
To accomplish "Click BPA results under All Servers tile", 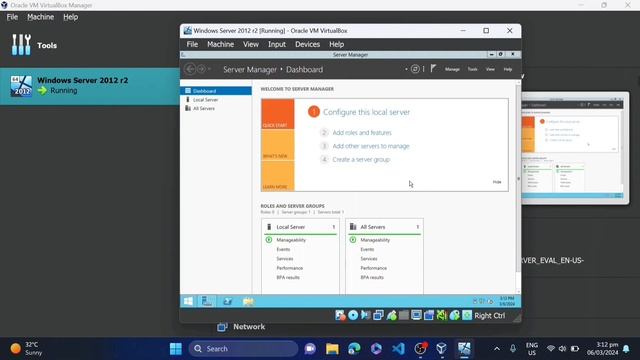I will 372,278.
